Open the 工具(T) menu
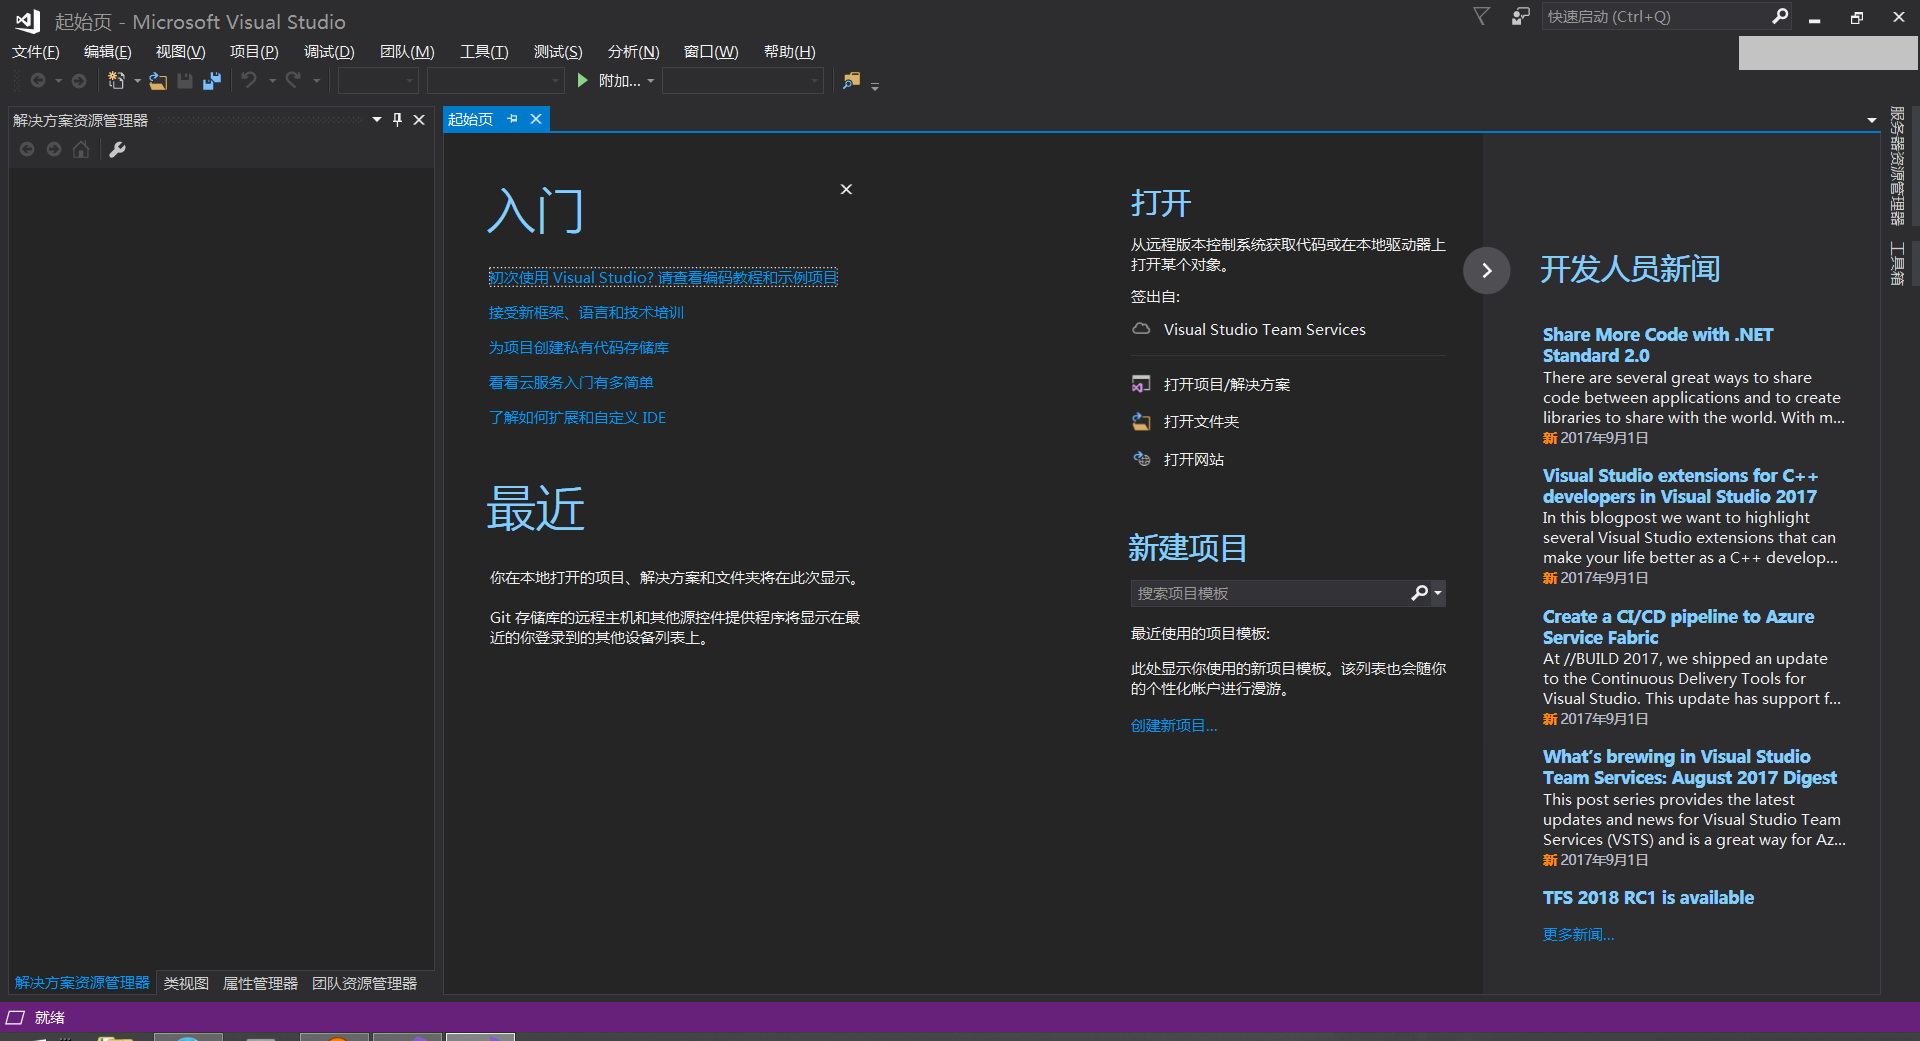1920x1041 pixels. [484, 52]
